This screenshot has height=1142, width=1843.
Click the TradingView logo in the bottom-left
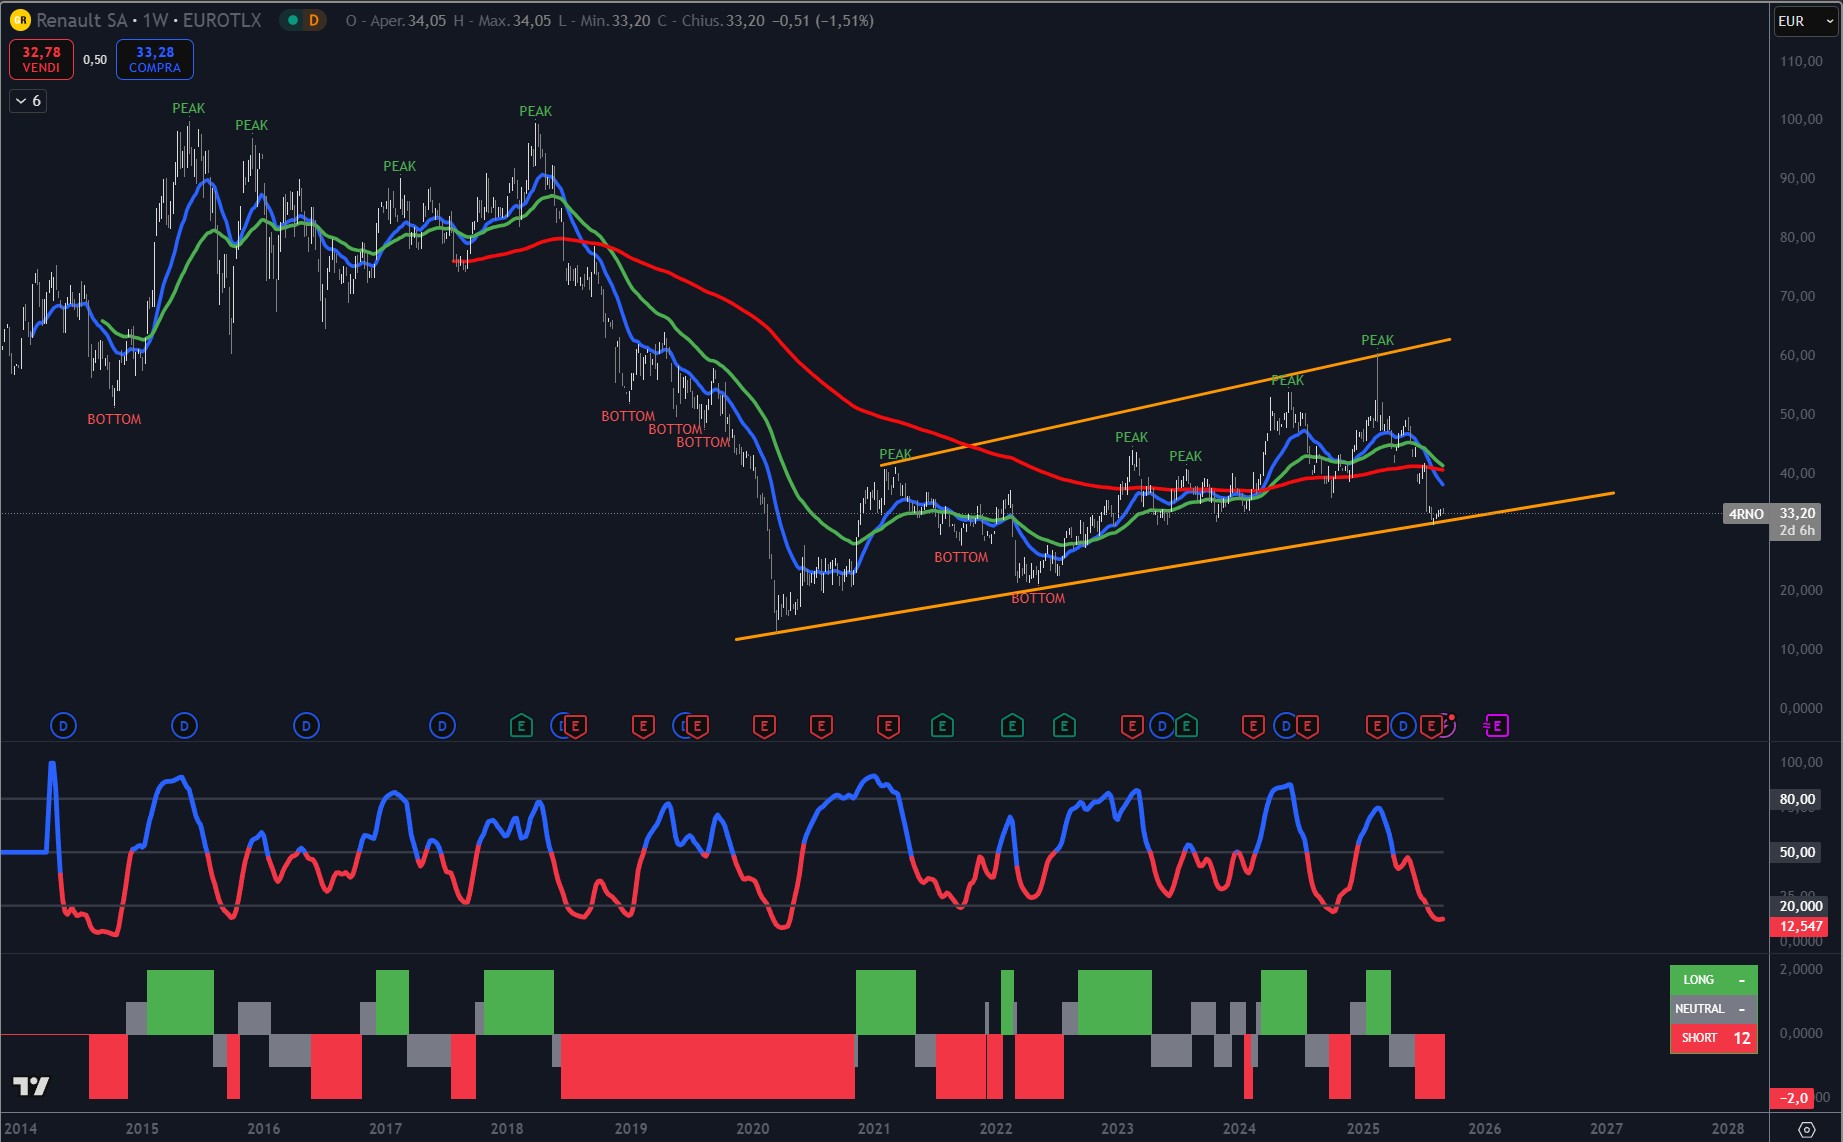[31, 1085]
